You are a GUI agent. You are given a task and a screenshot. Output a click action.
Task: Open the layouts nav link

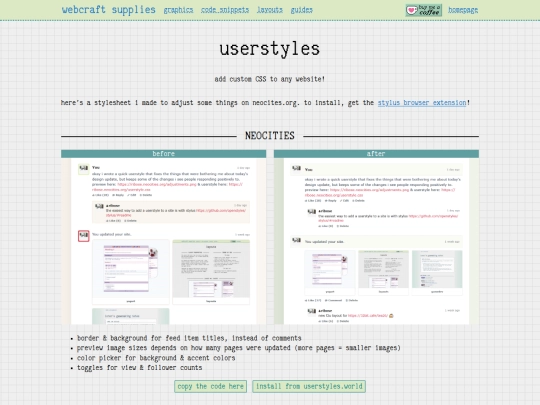coord(270,10)
